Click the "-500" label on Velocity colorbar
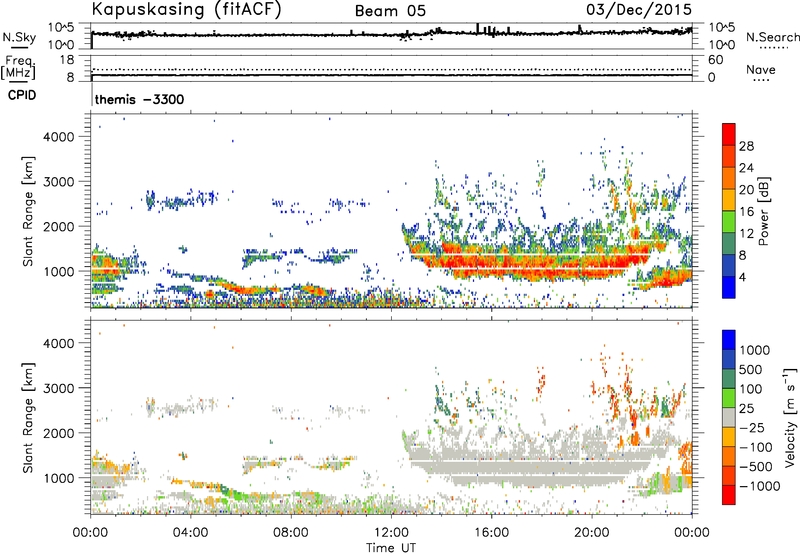 pyautogui.click(x=756, y=467)
